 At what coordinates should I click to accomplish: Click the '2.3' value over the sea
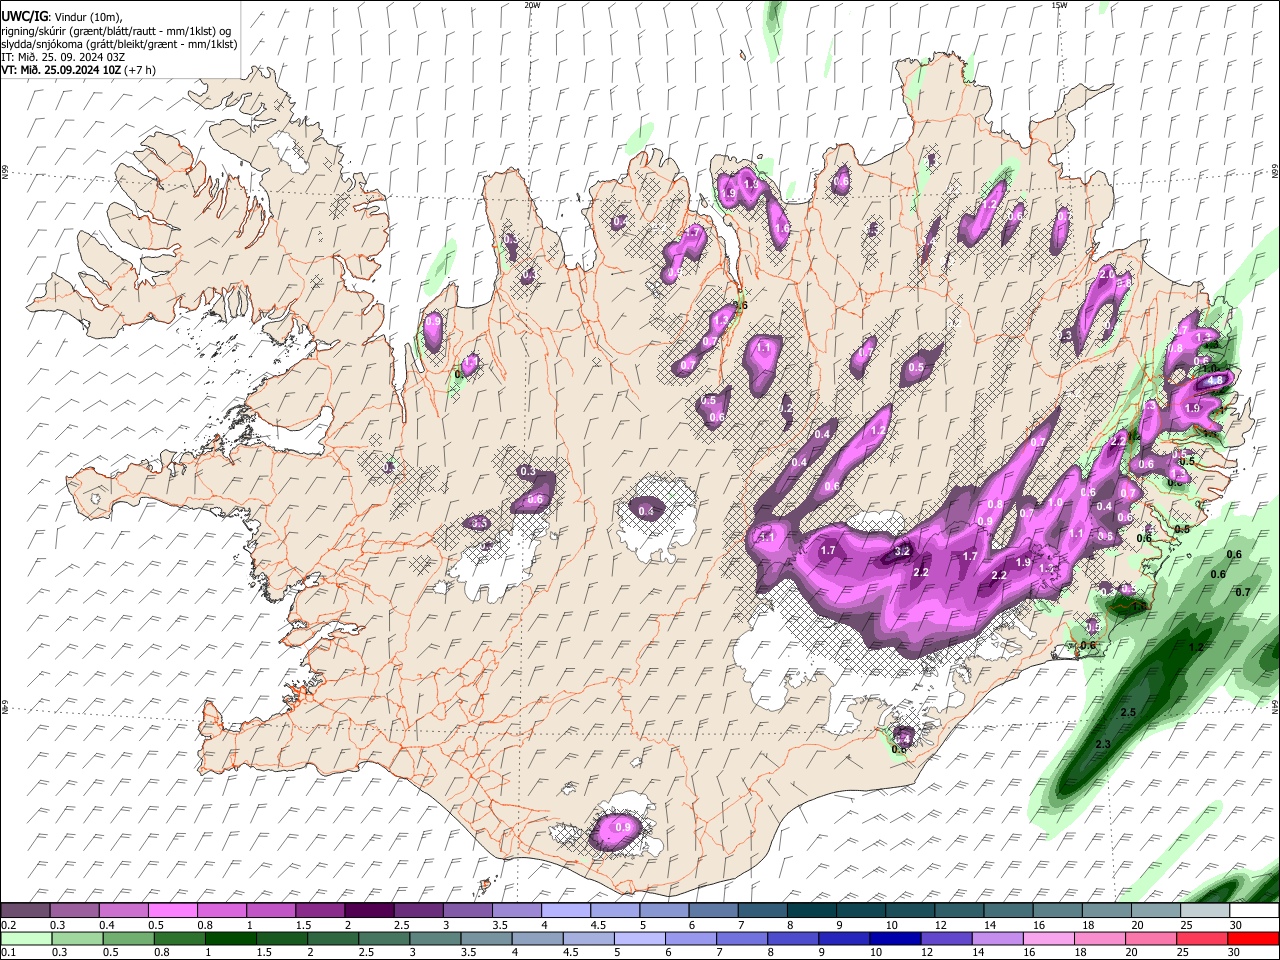1103,745
